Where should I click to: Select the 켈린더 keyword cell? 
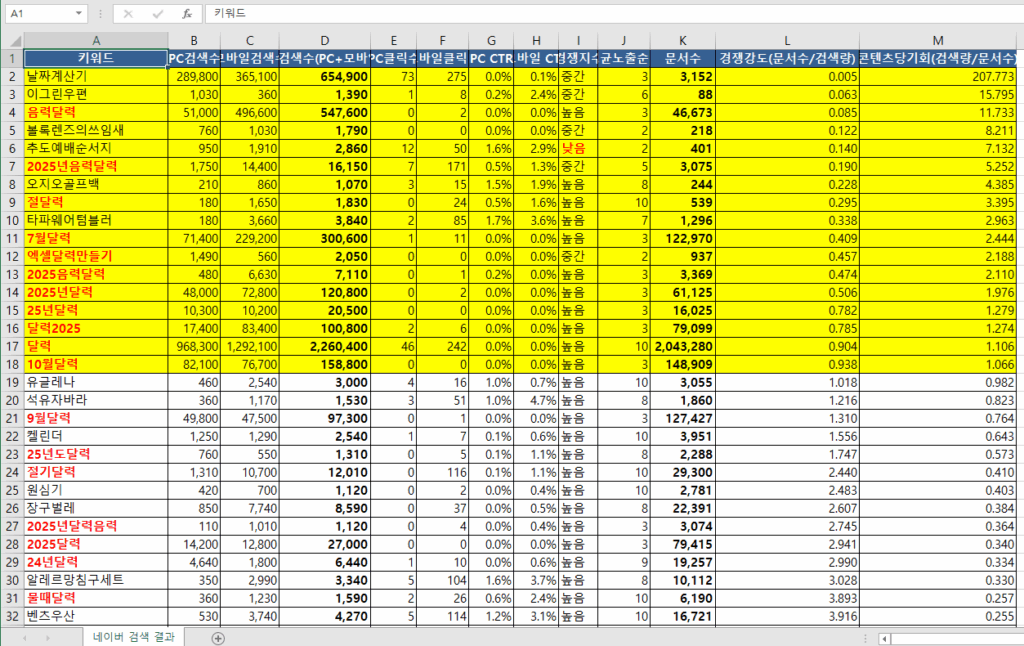(x=96, y=436)
